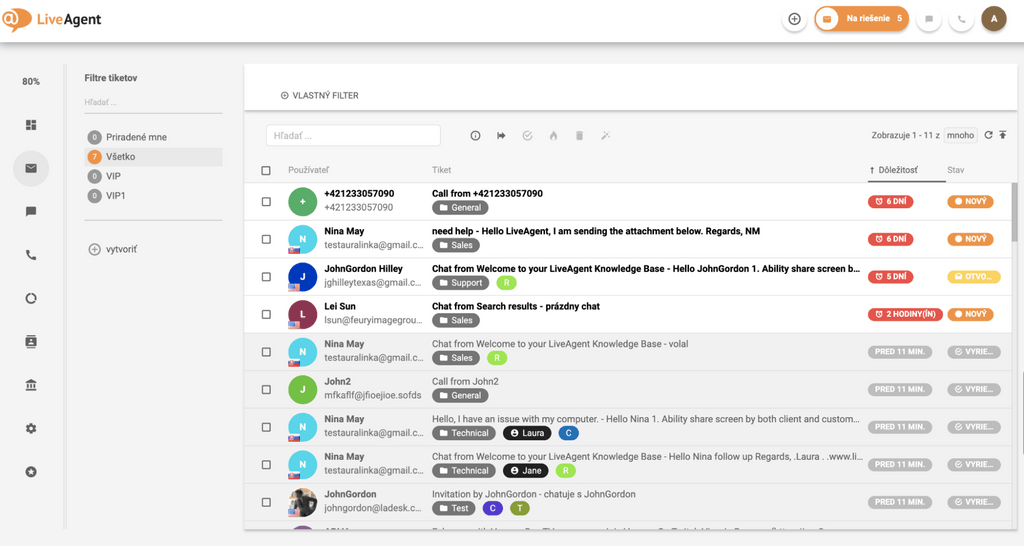Click the transfer arrow toolbar icon
The width and height of the screenshot is (1024, 546).
(x=501, y=136)
